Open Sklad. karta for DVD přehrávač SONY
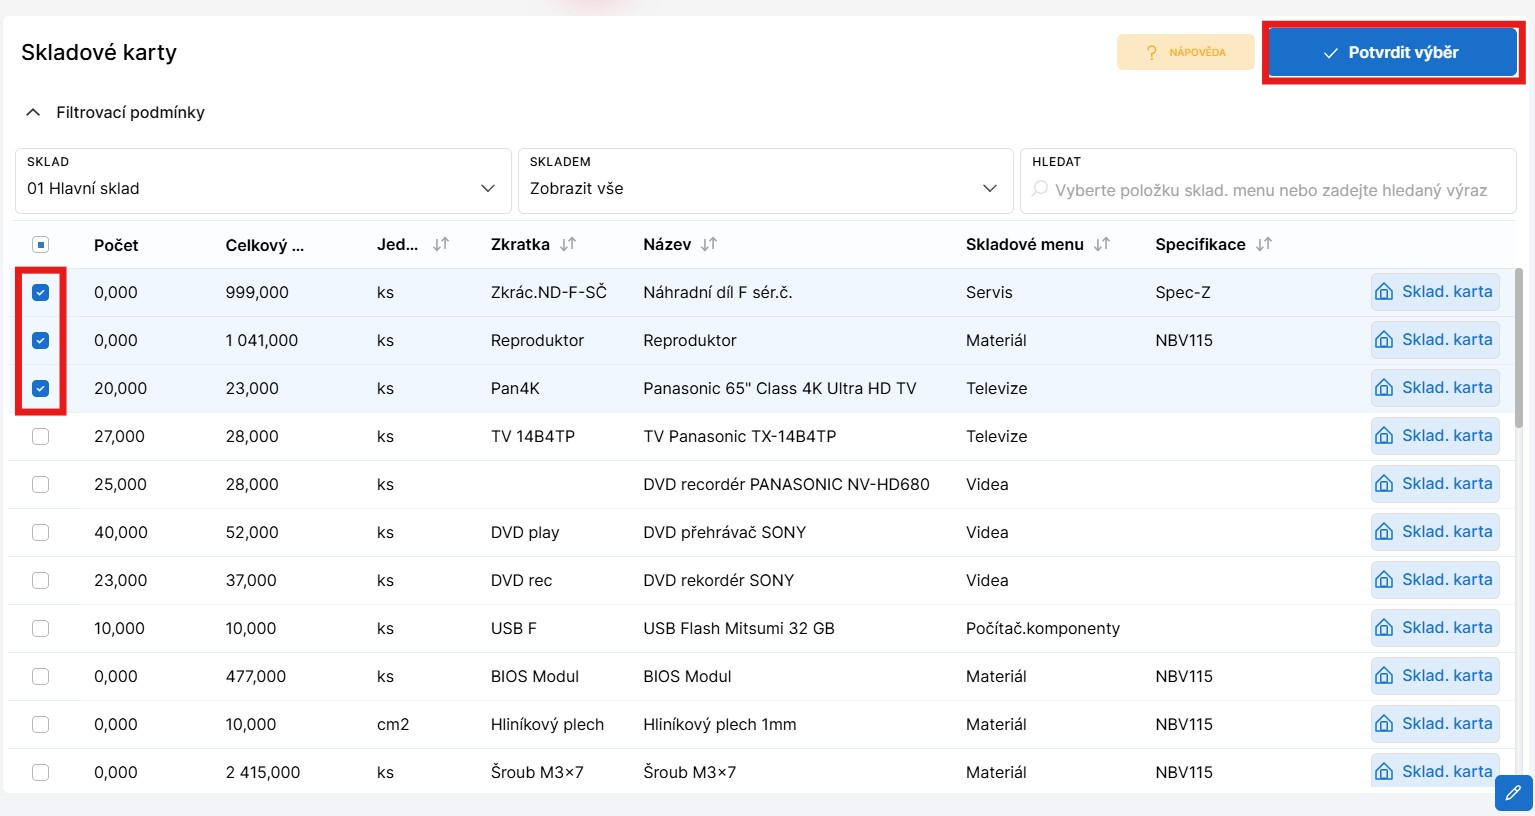Viewport: 1535px width, 816px height. point(1435,532)
